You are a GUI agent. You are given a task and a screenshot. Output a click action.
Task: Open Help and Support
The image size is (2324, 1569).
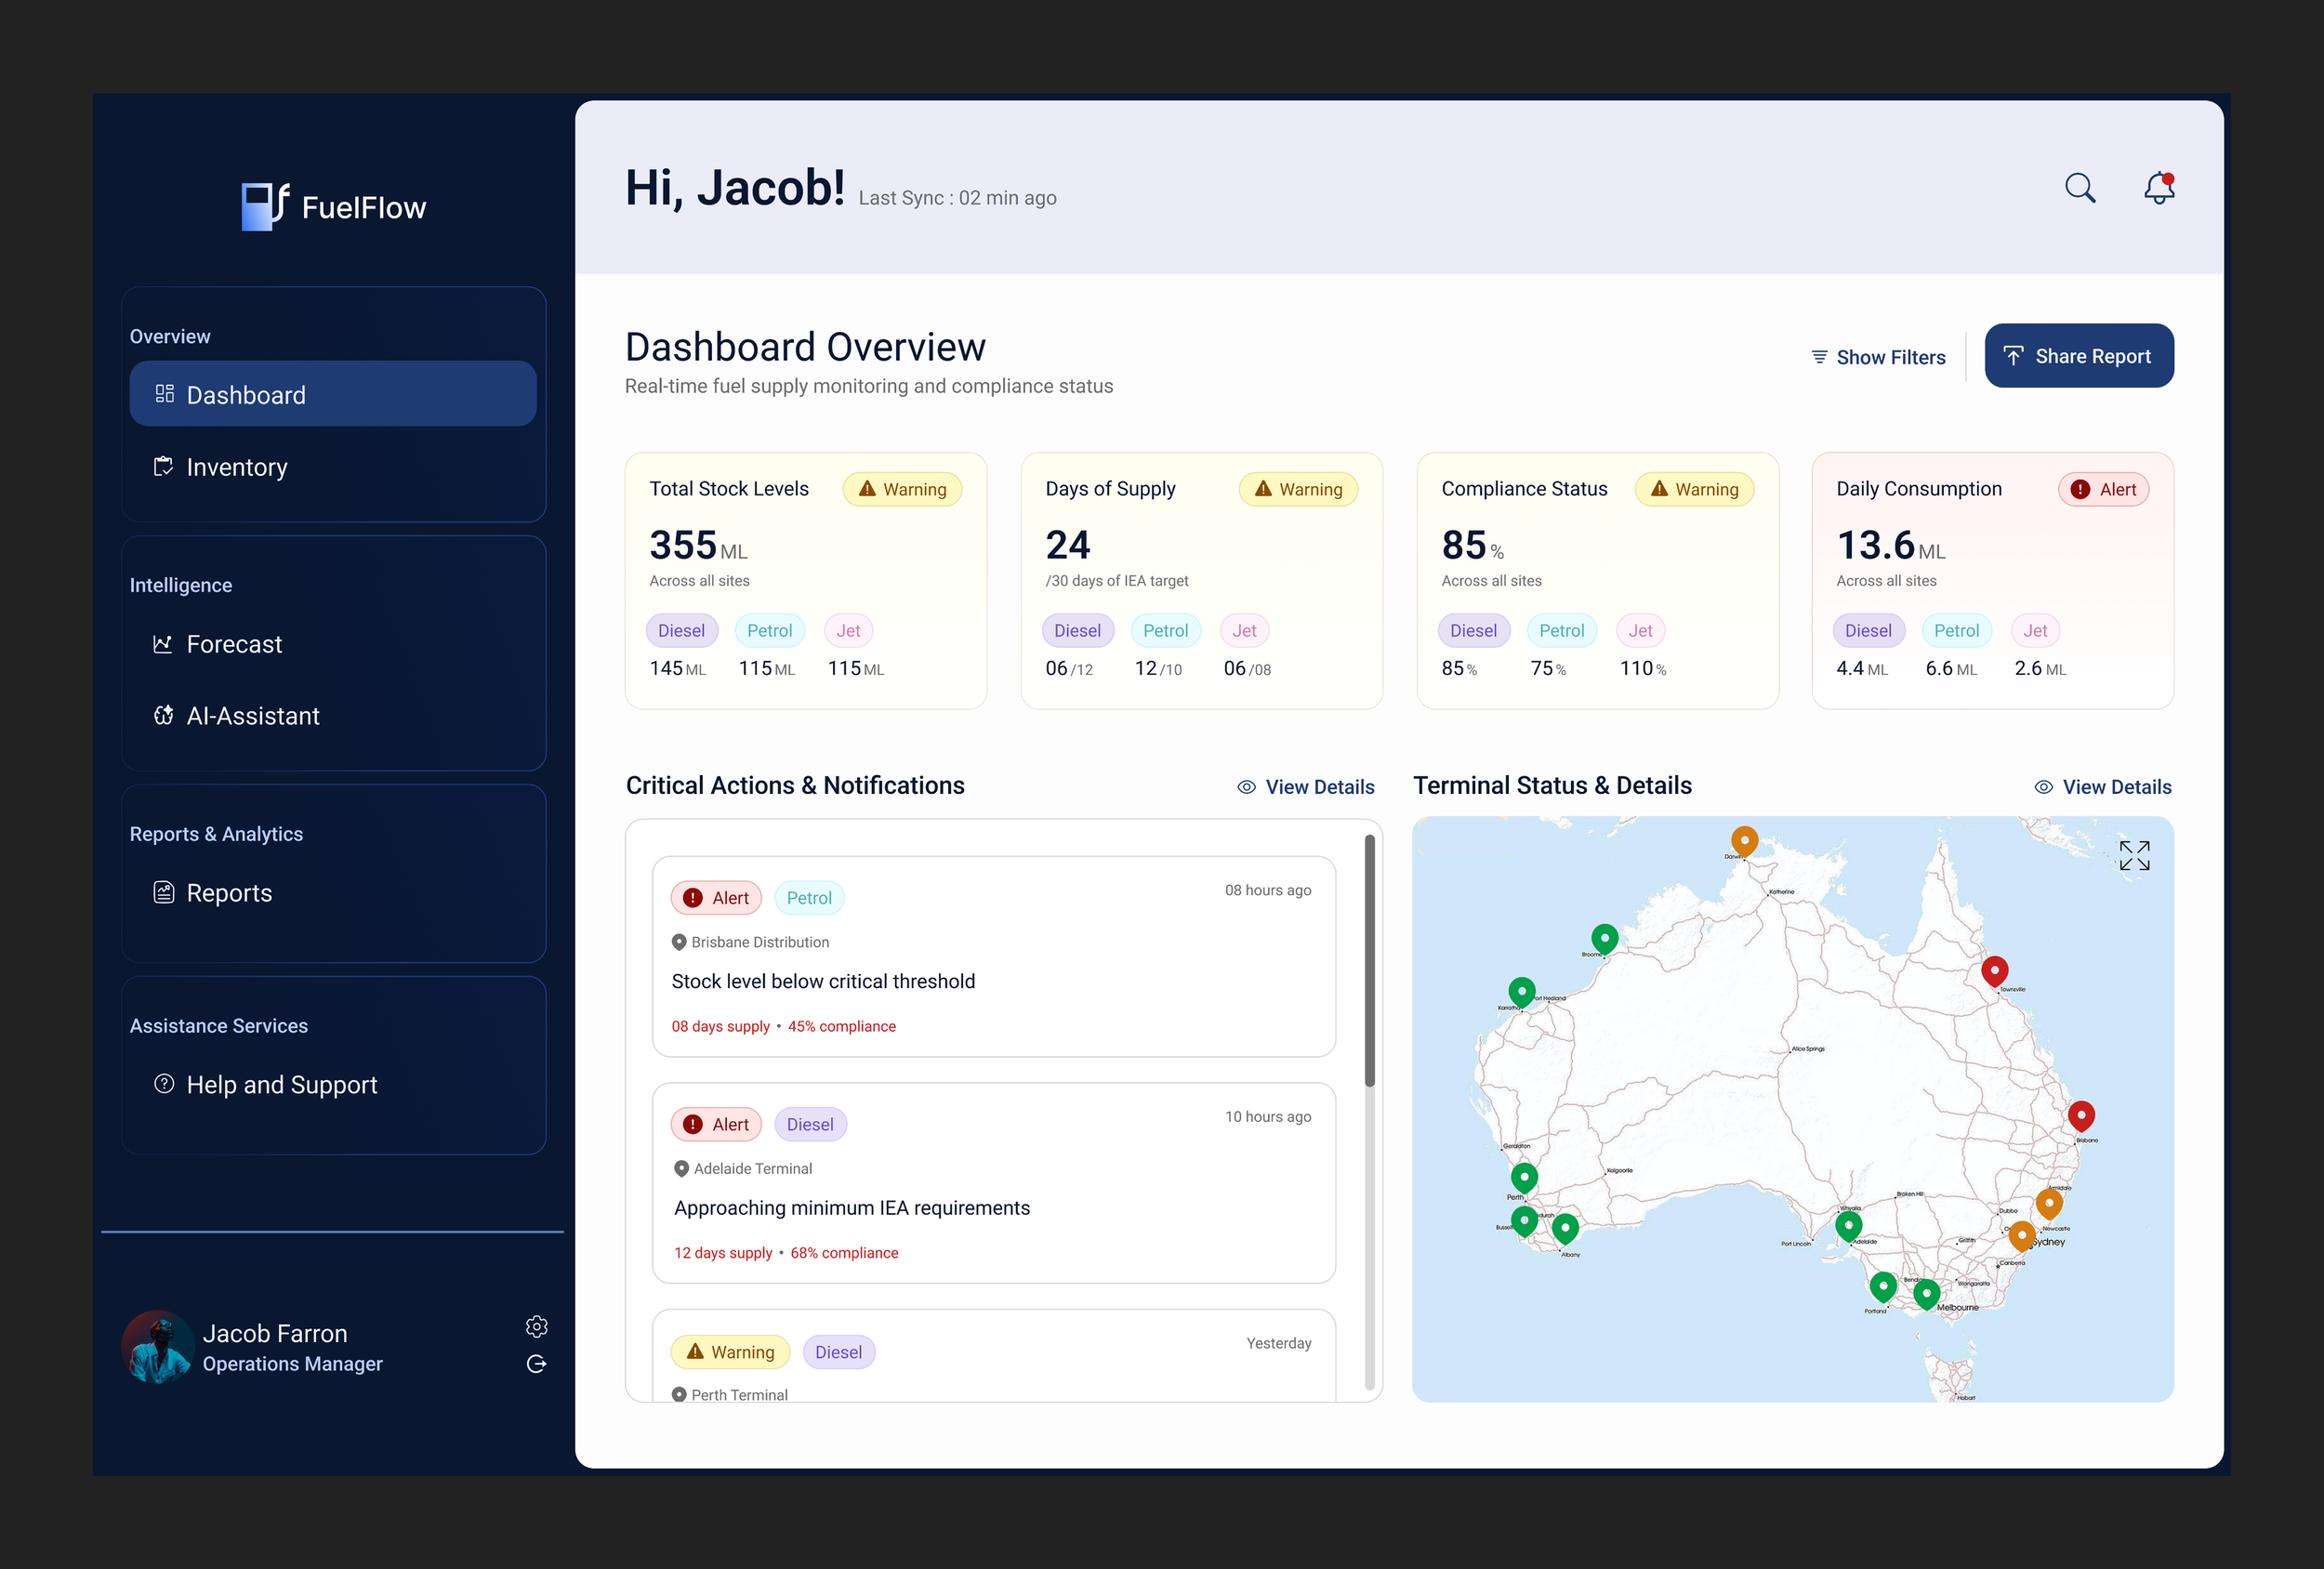tap(281, 1085)
